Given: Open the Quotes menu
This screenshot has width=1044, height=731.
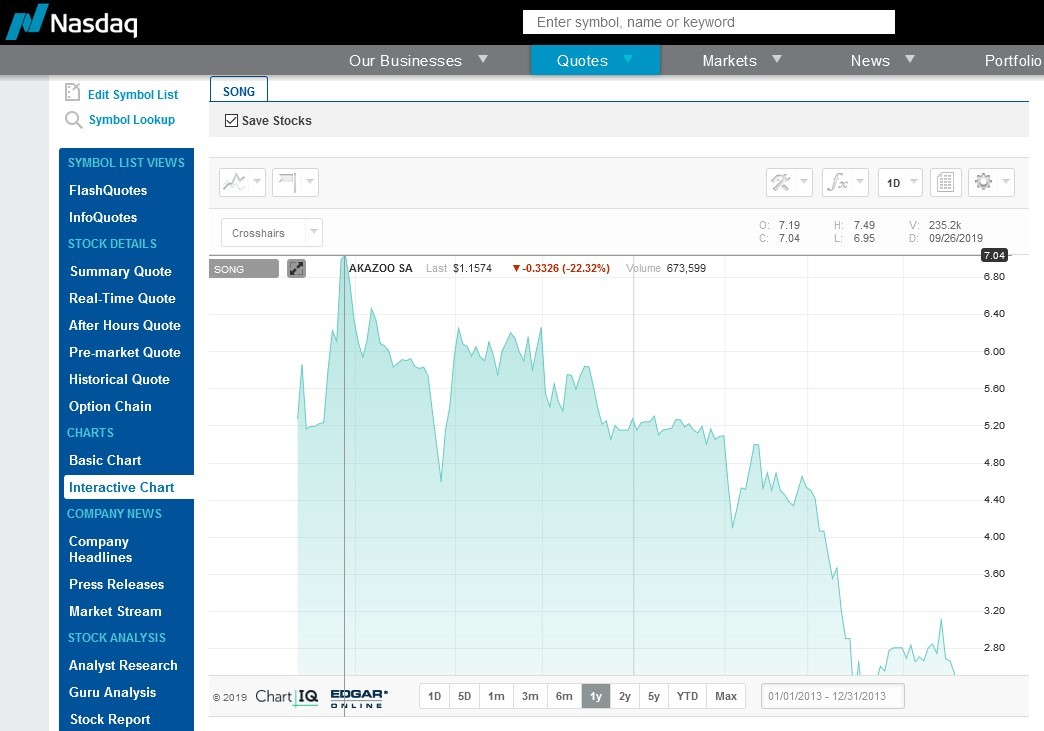Looking at the screenshot, I should (583, 61).
